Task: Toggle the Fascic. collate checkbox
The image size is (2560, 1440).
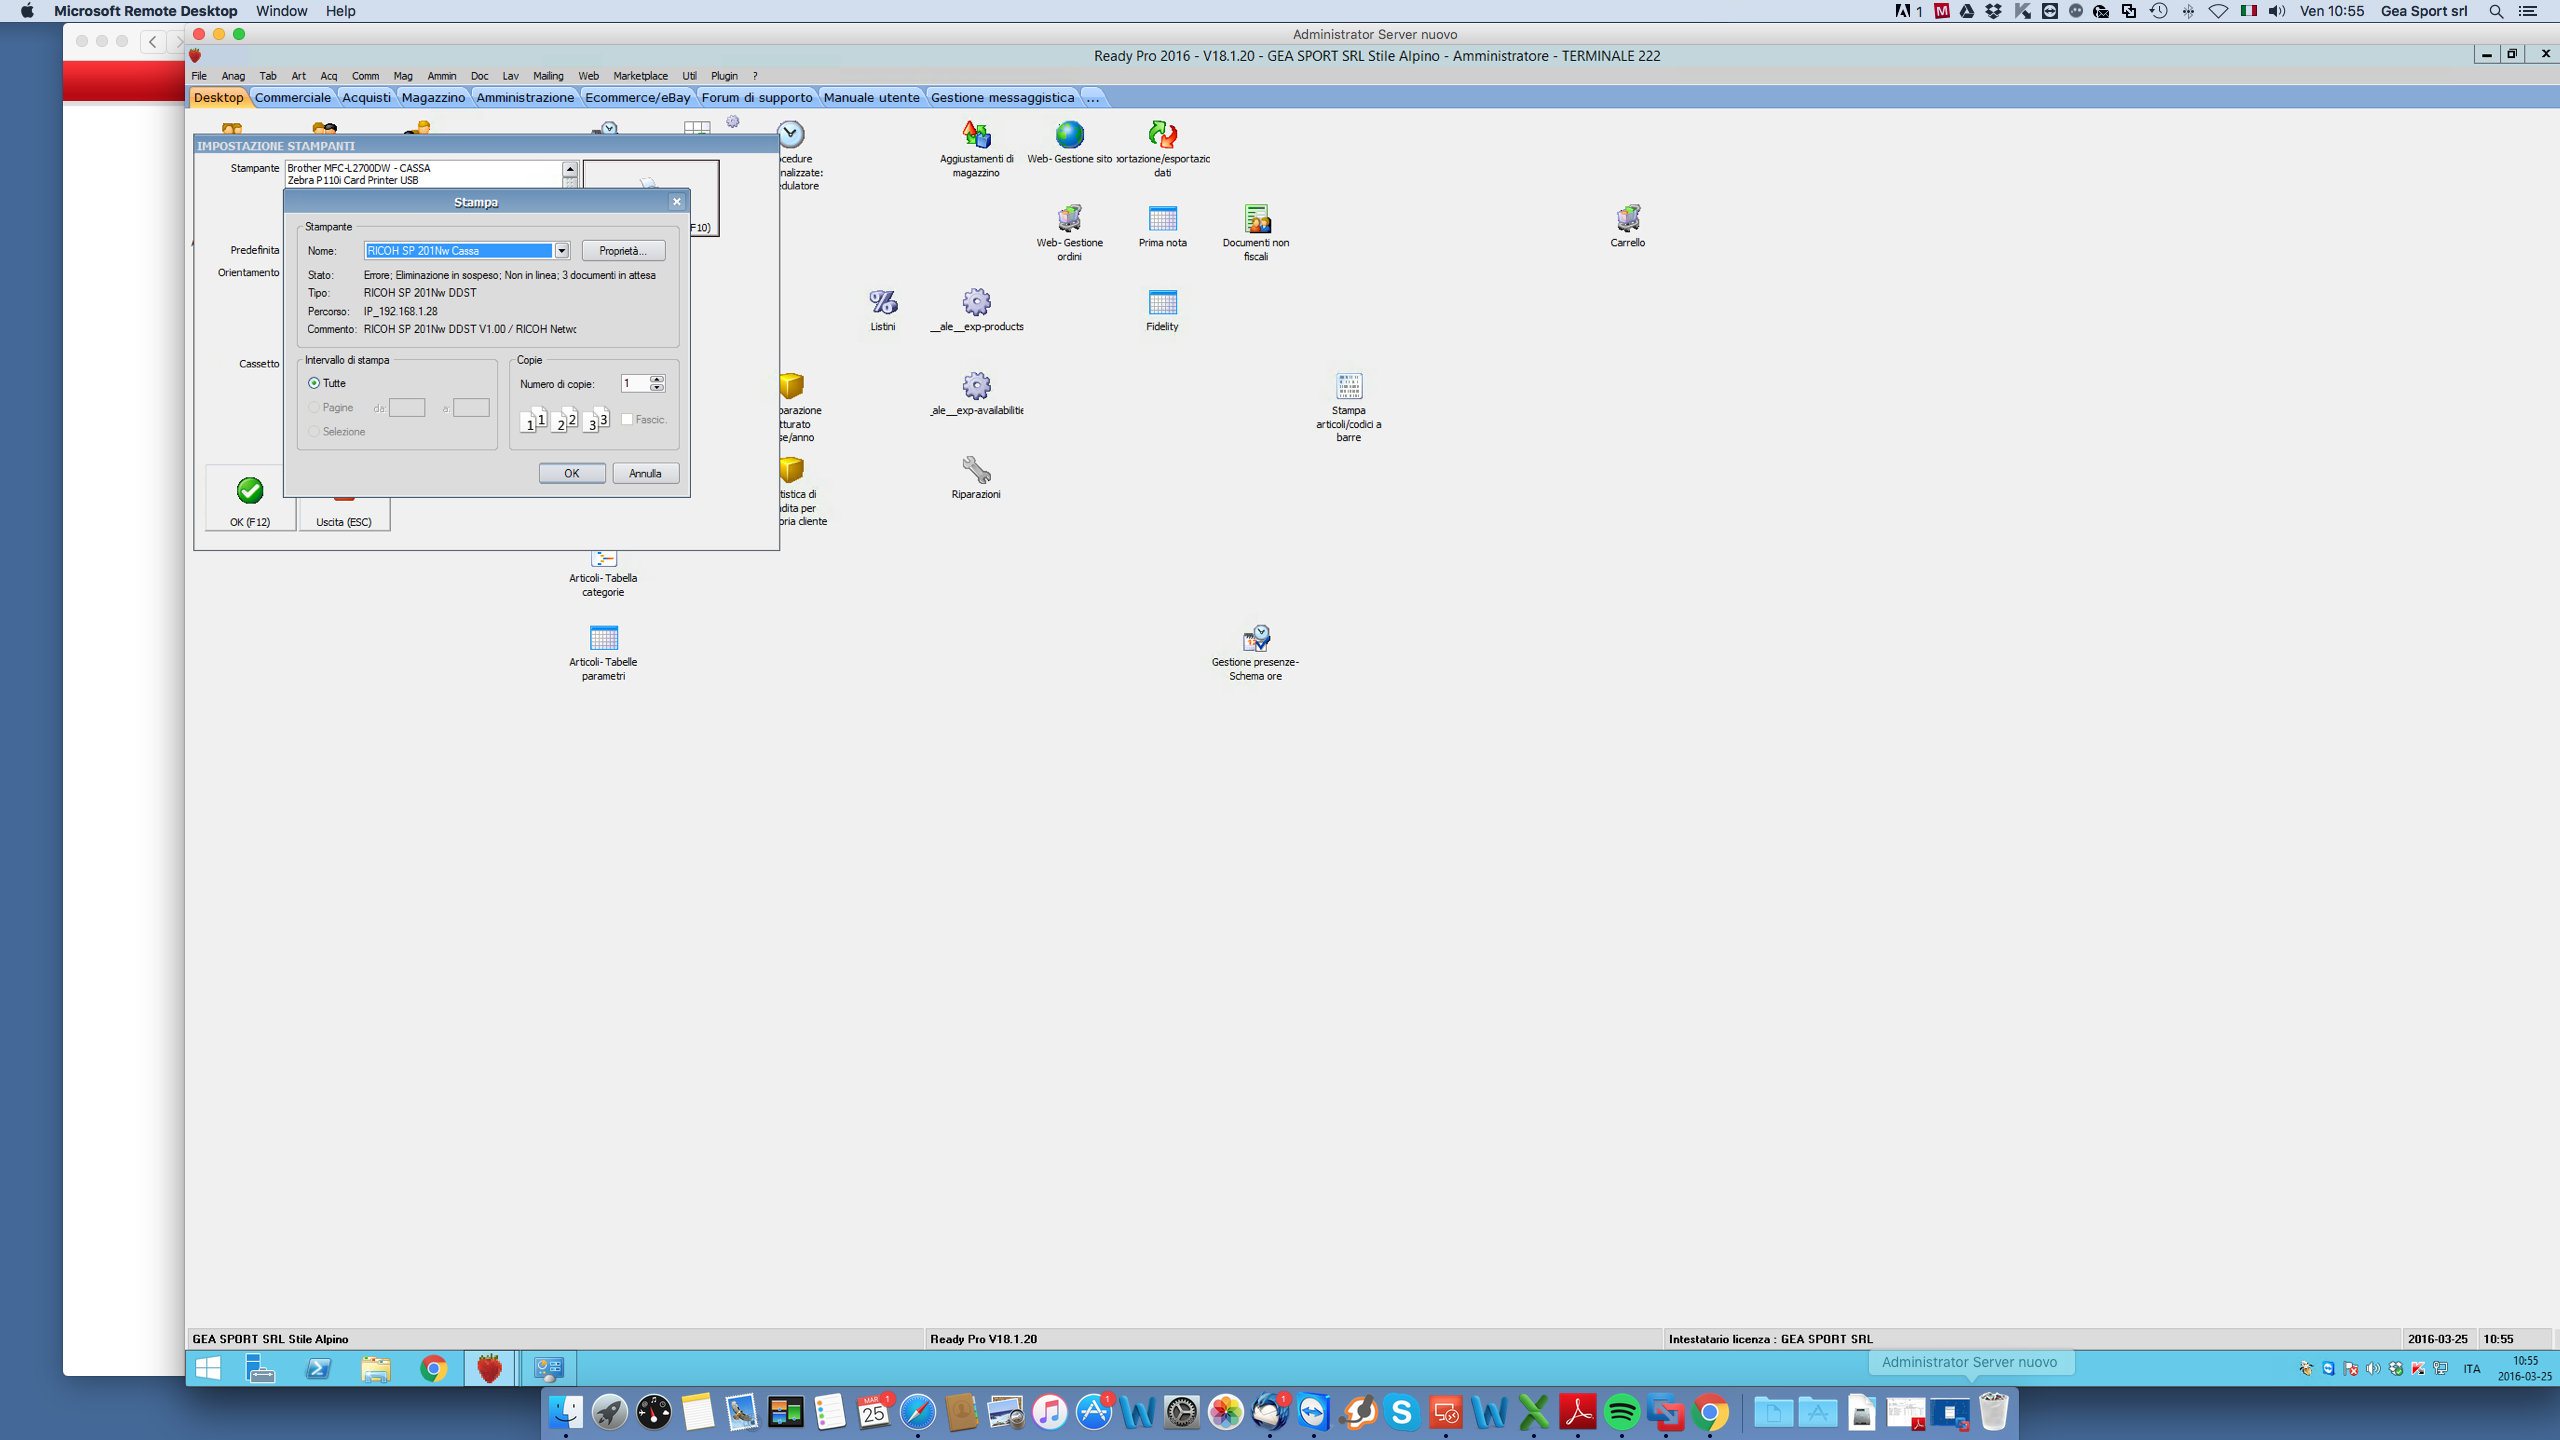Action: coord(627,419)
